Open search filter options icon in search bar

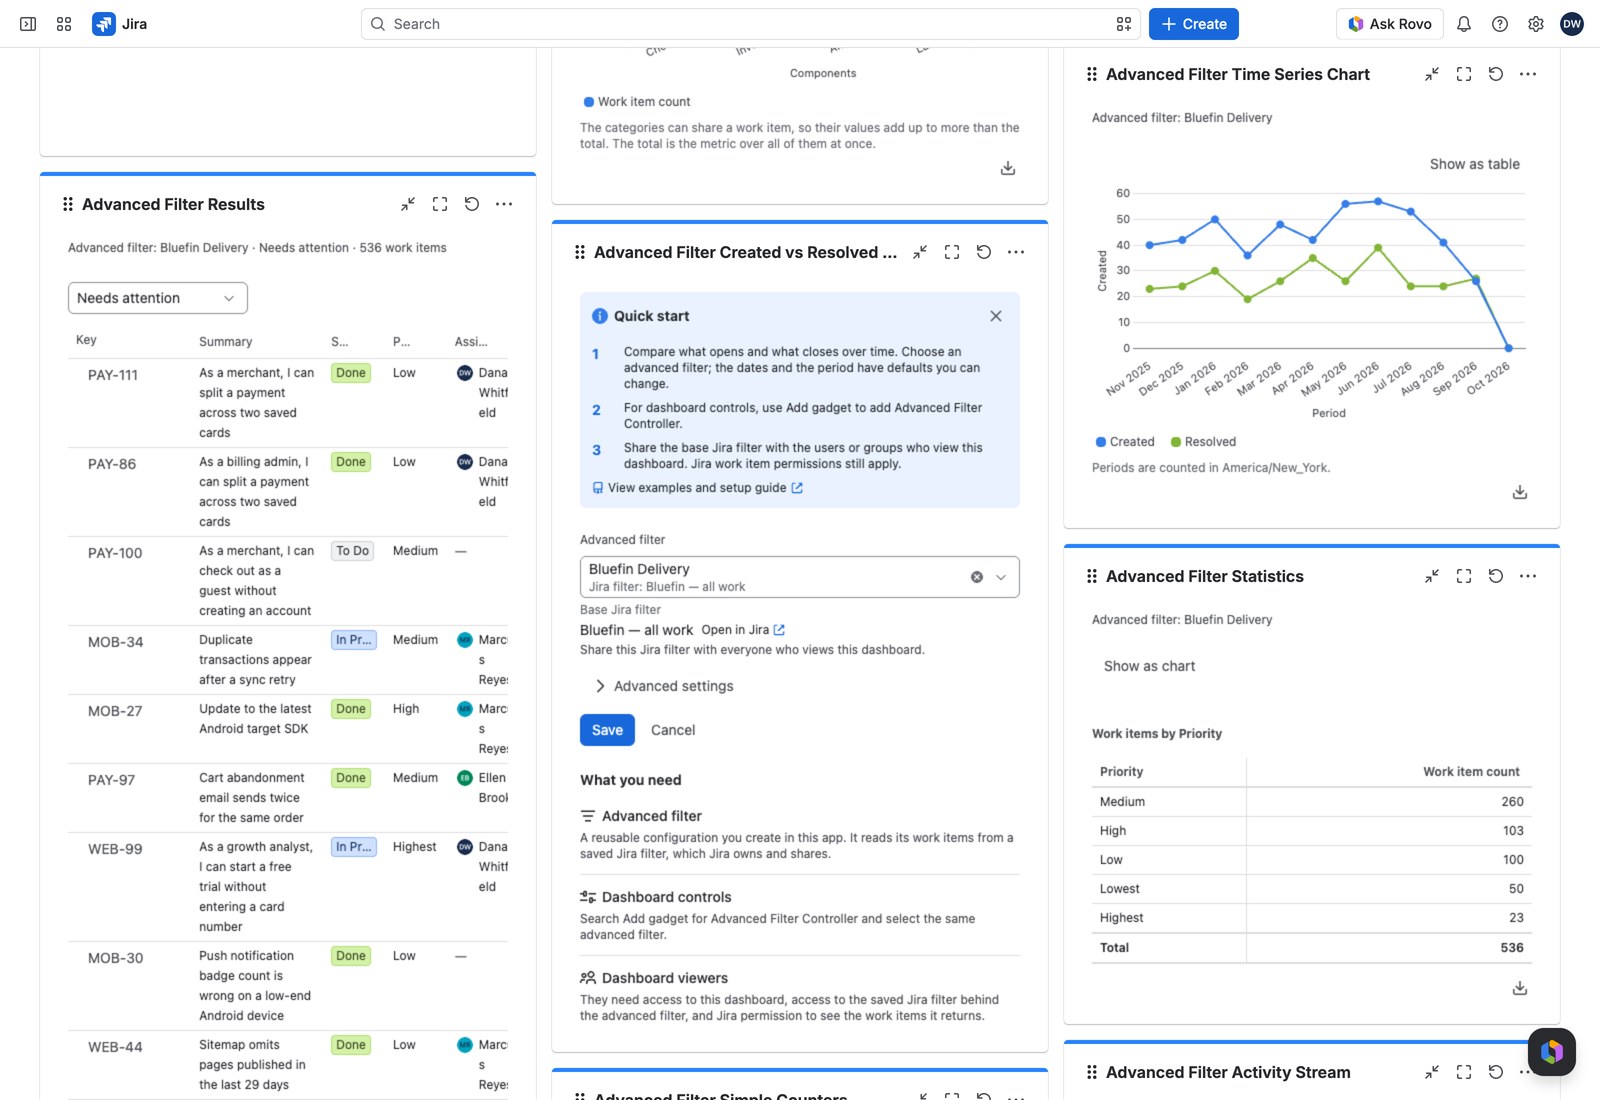point(1124,24)
